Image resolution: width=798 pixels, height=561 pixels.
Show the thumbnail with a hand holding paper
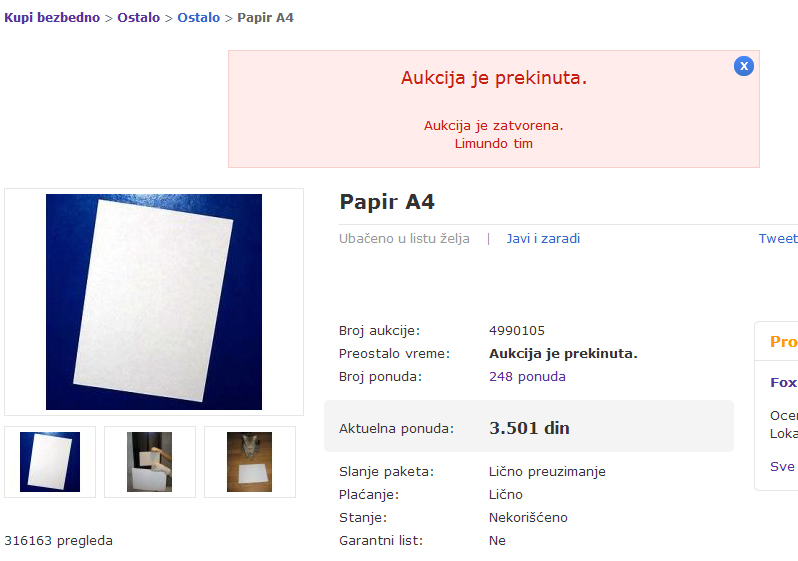pyautogui.click(x=150, y=462)
